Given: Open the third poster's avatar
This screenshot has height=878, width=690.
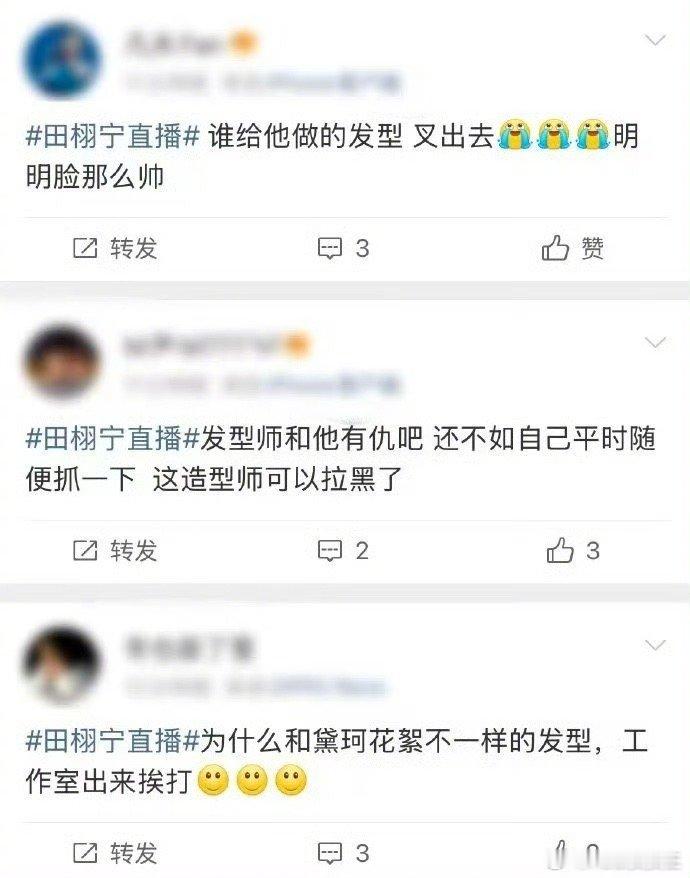Looking at the screenshot, I should (x=62, y=665).
